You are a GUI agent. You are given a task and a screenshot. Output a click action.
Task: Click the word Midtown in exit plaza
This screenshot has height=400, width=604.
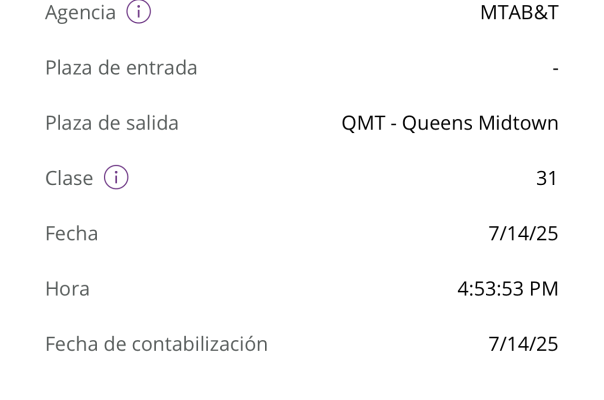(x=517, y=124)
